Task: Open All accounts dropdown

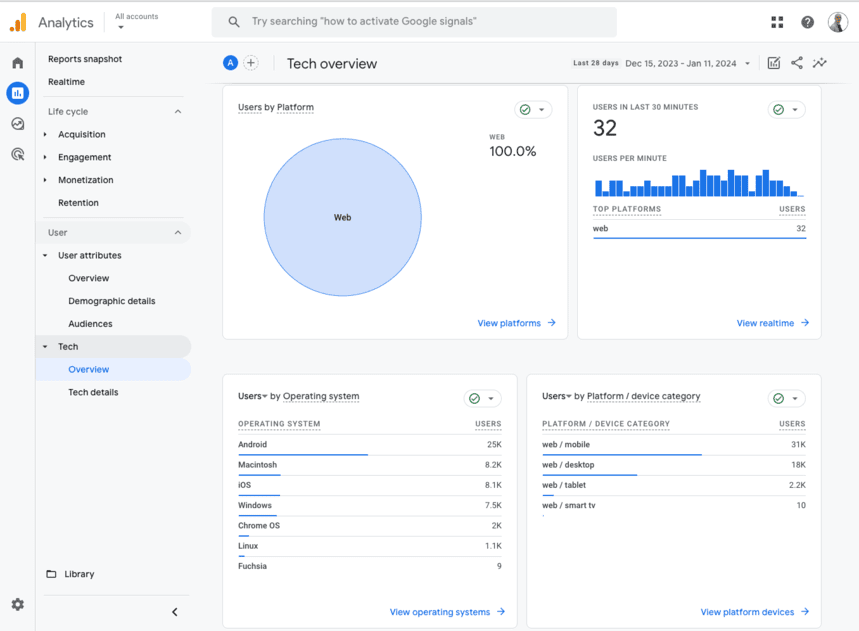Action: tap(136, 21)
